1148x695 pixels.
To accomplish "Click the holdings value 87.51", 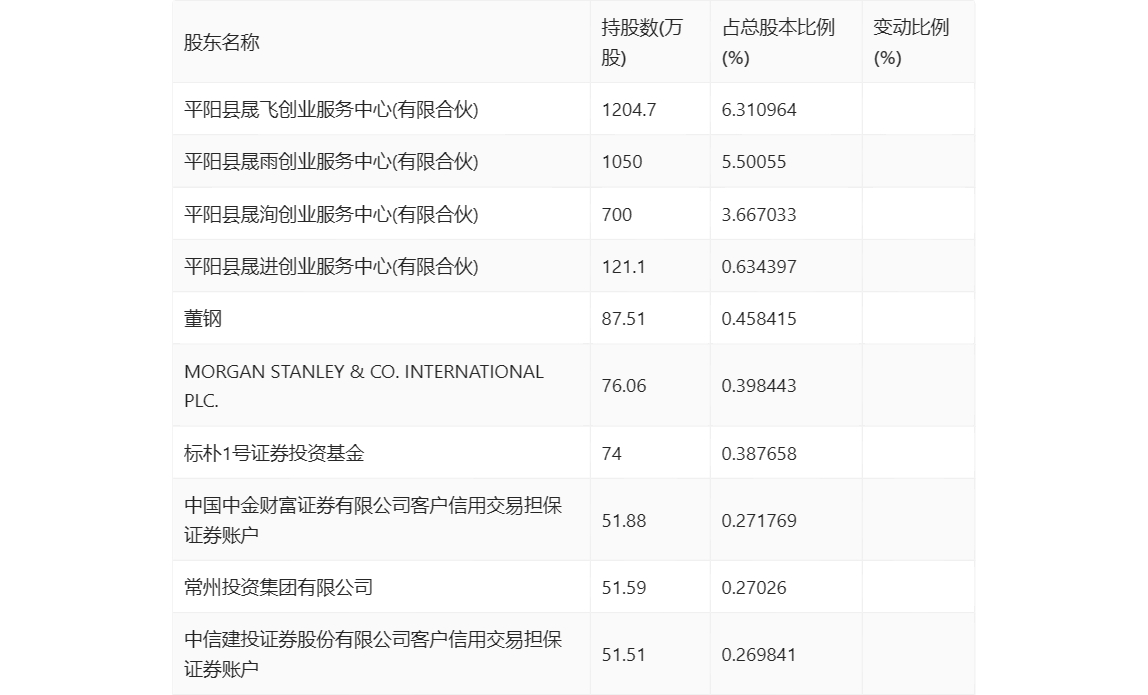I will (623, 319).
